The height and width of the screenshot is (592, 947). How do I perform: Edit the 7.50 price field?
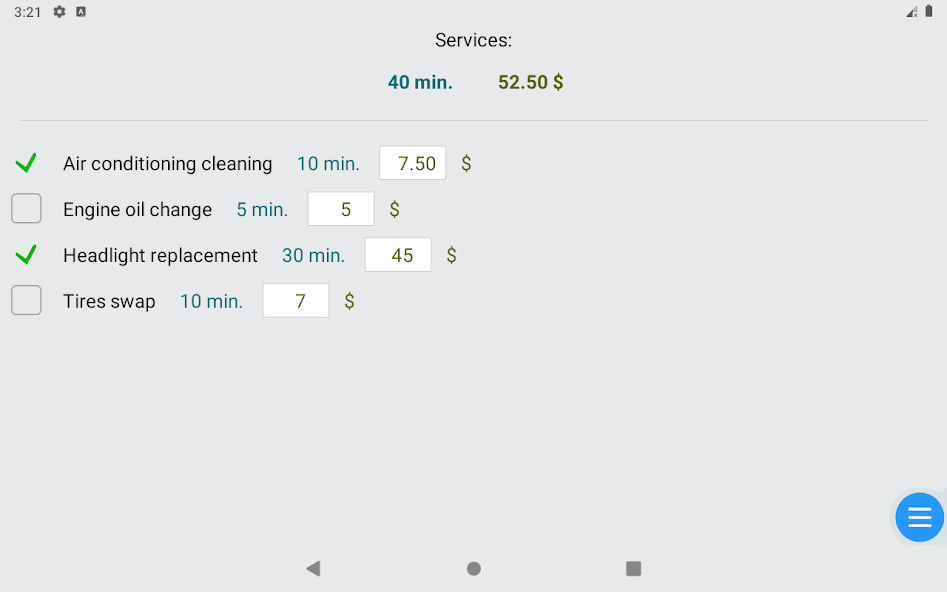tap(413, 163)
